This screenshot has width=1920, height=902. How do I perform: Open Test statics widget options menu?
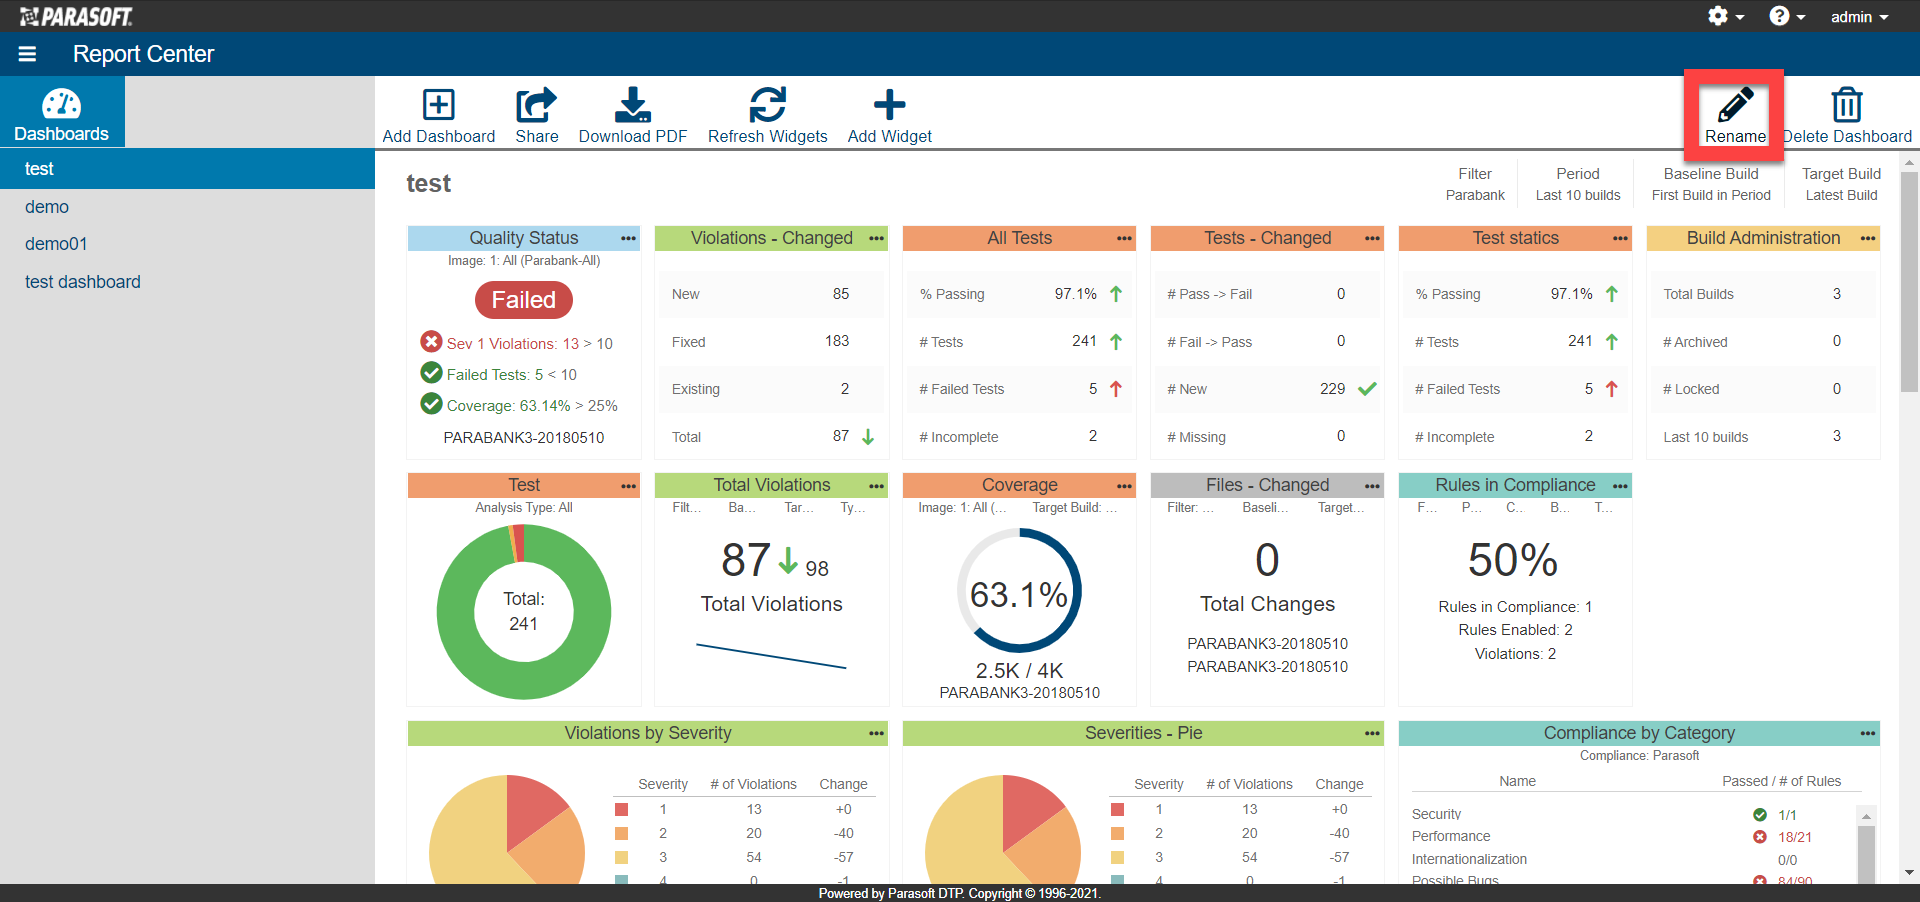coord(1620,238)
